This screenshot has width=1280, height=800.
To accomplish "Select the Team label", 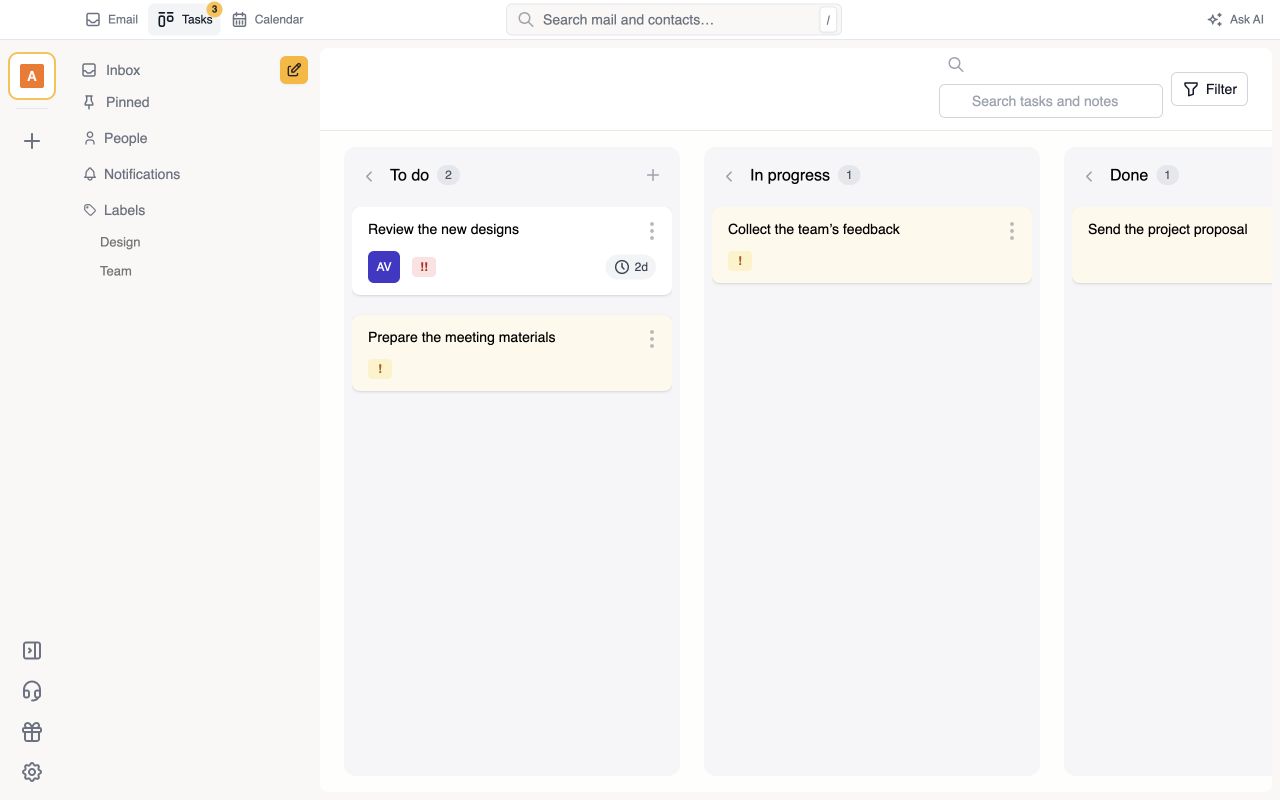I will [x=116, y=271].
